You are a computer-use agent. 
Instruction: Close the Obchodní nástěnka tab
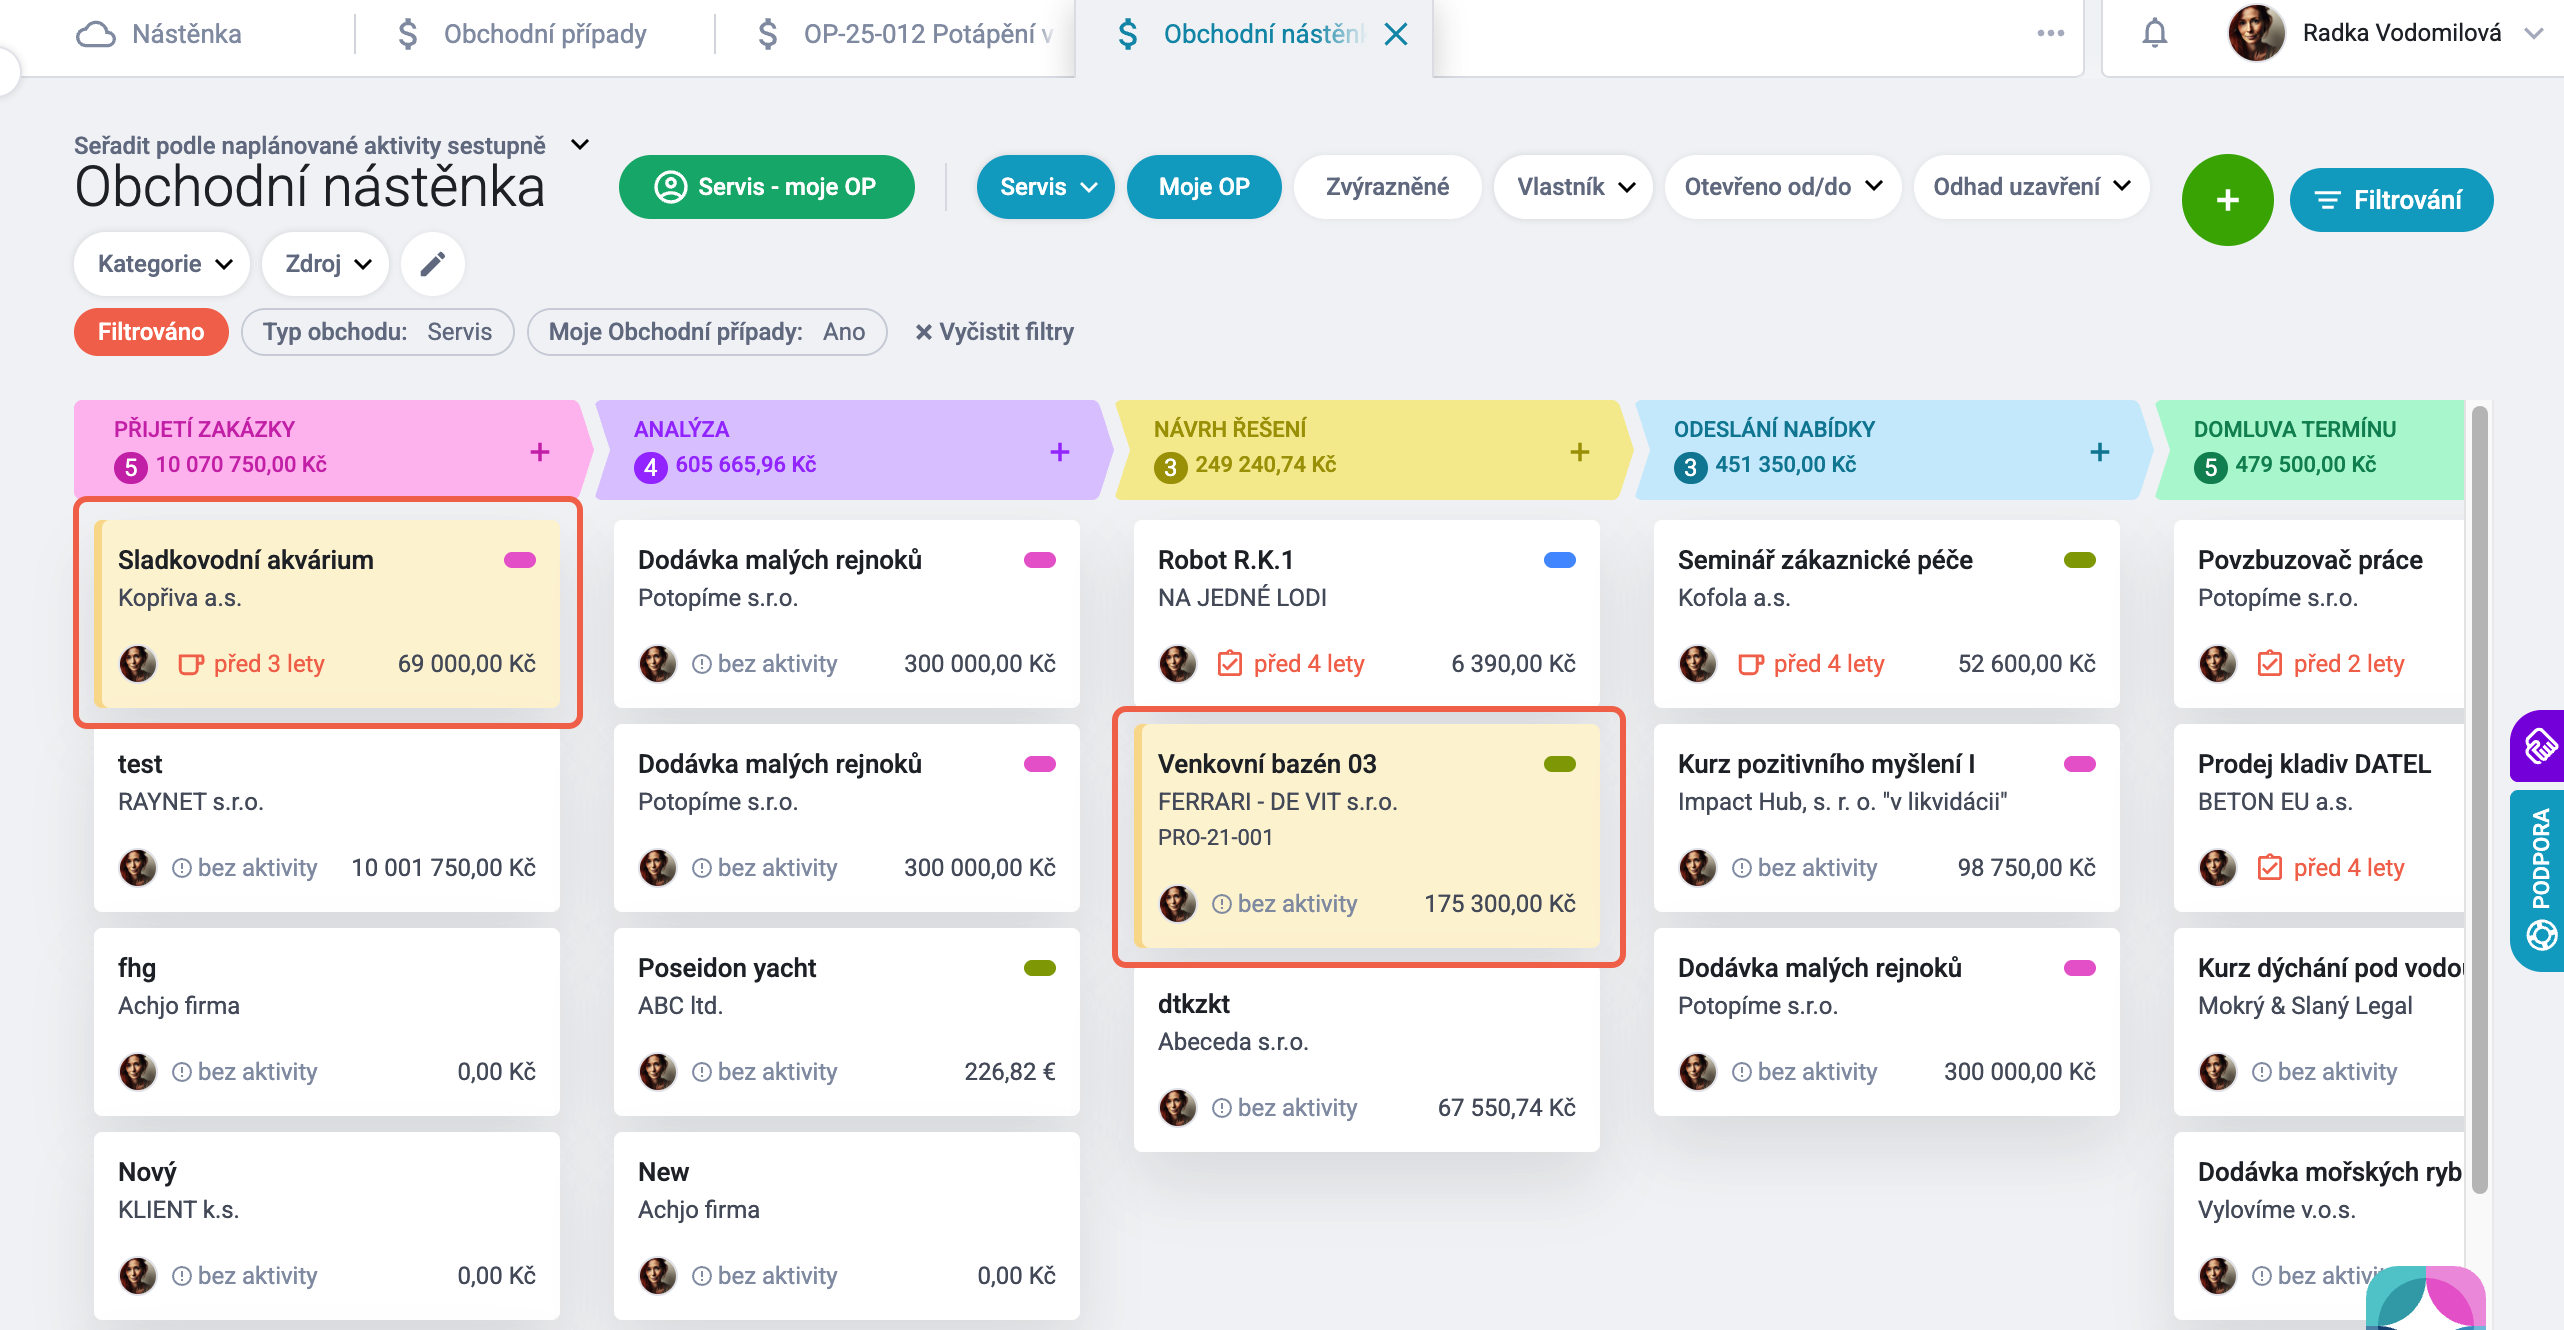click(1396, 34)
